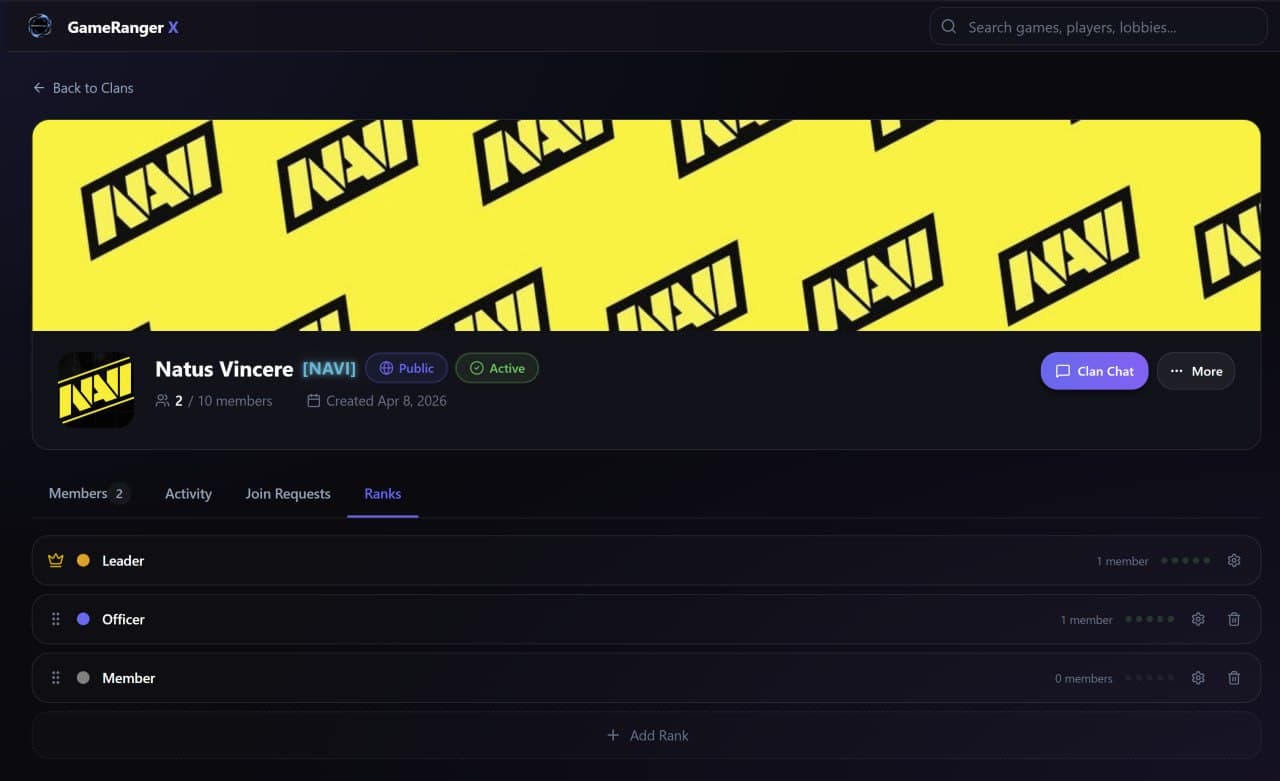Open Clan Chat
1280x781 pixels.
tap(1094, 371)
